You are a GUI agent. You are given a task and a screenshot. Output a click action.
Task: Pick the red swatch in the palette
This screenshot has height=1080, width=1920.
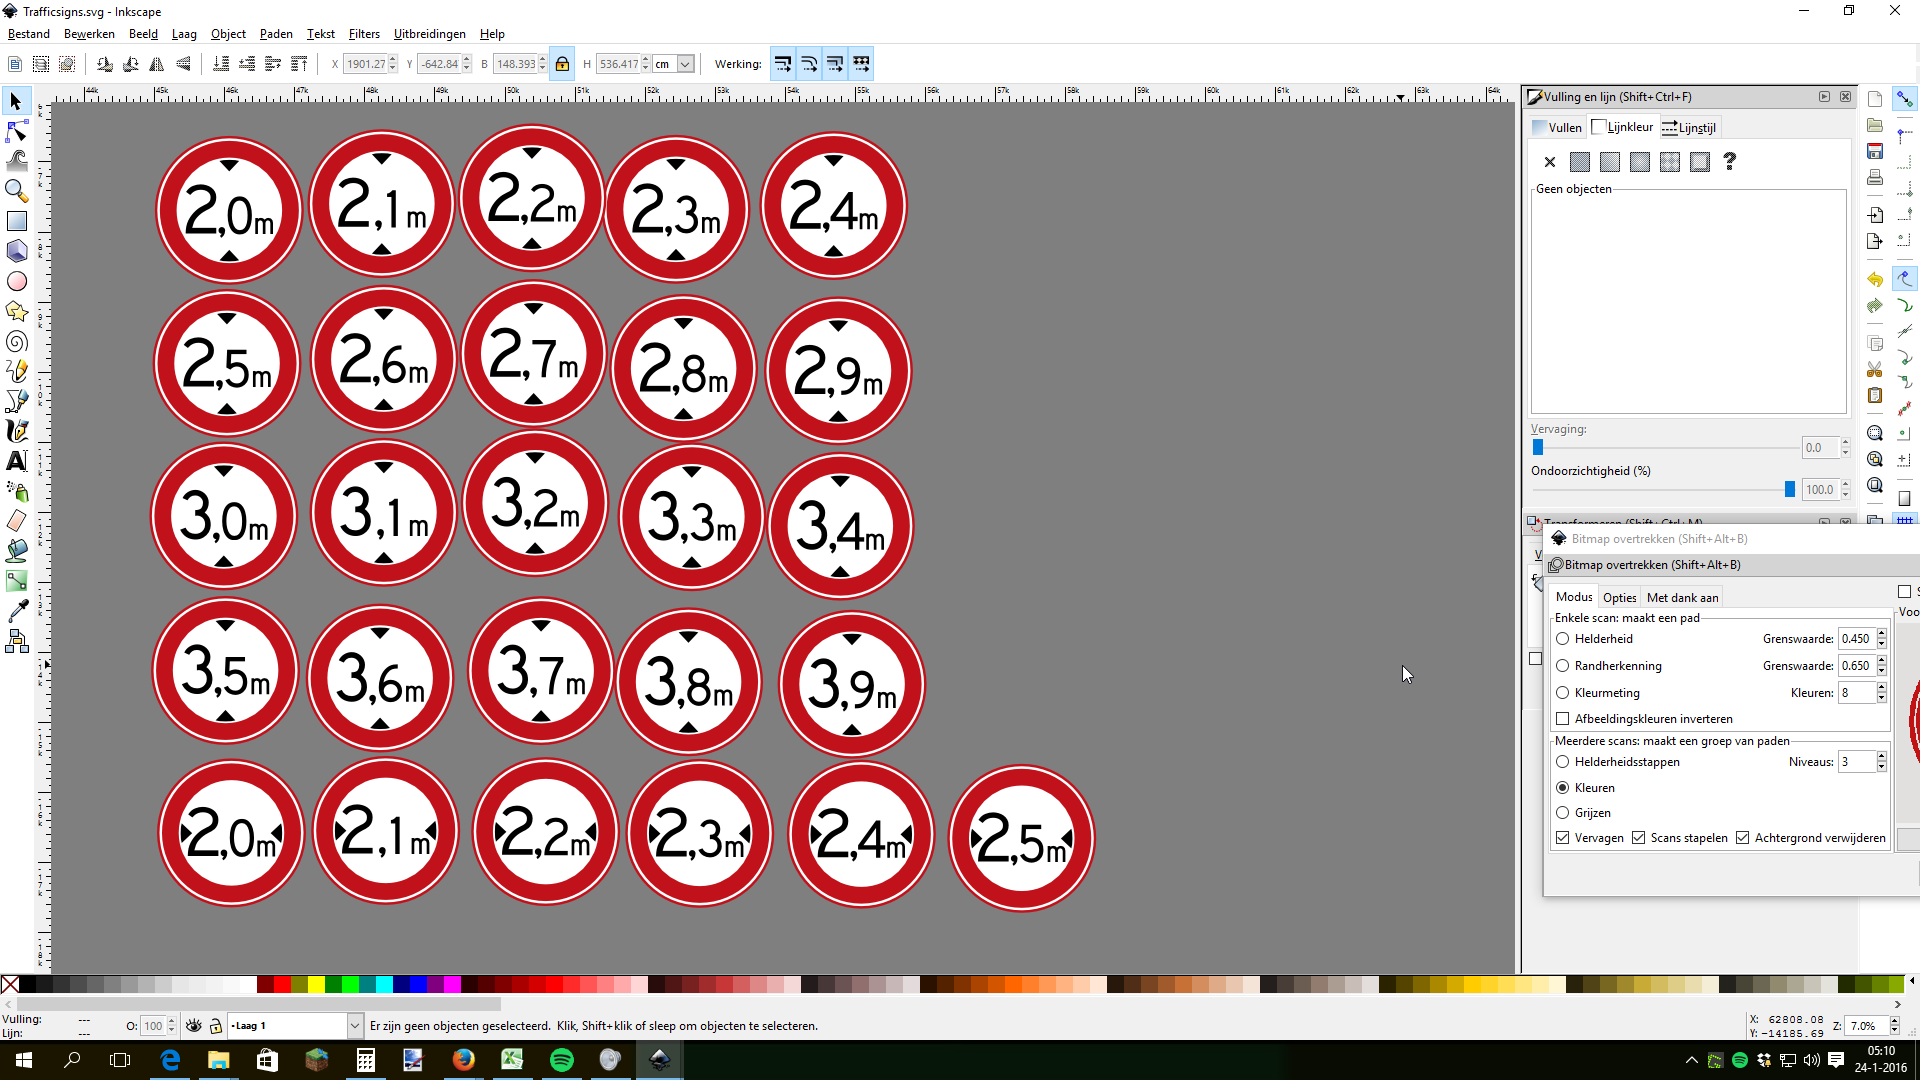pos(282,985)
